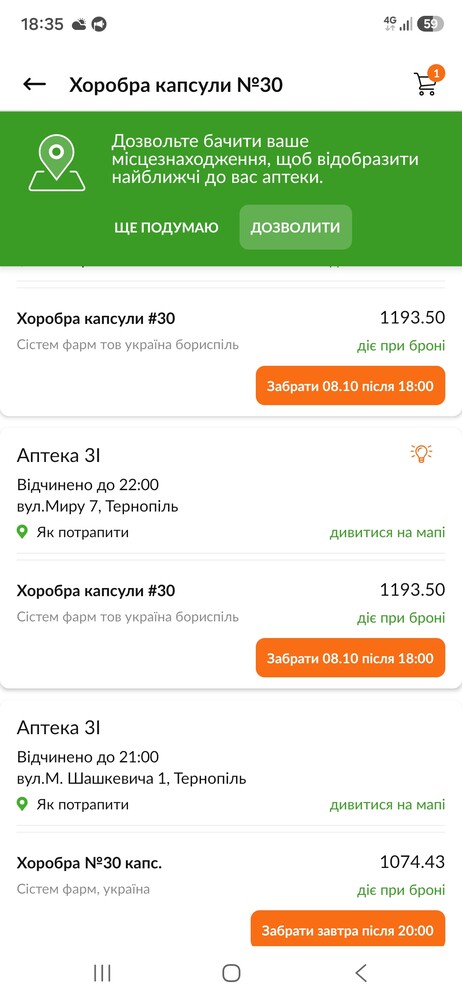Image resolution: width=462 pixels, height=1000 pixels.
Task: Tap green pin icon for Шашкевича 1 pharmacy
Action: (x=22, y=804)
